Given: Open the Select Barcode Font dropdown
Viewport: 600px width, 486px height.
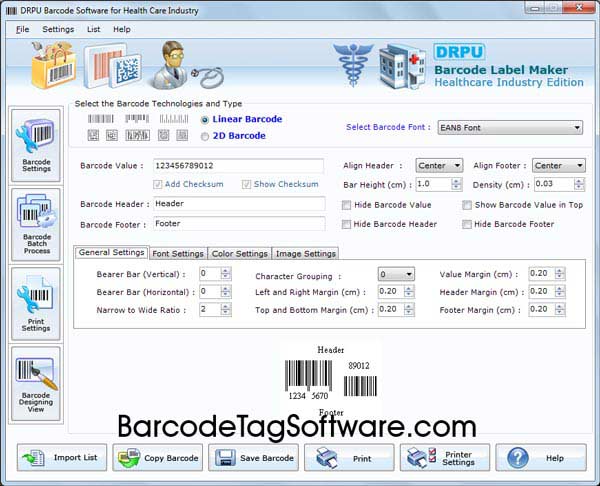Looking at the screenshot, I should pos(510,128).
